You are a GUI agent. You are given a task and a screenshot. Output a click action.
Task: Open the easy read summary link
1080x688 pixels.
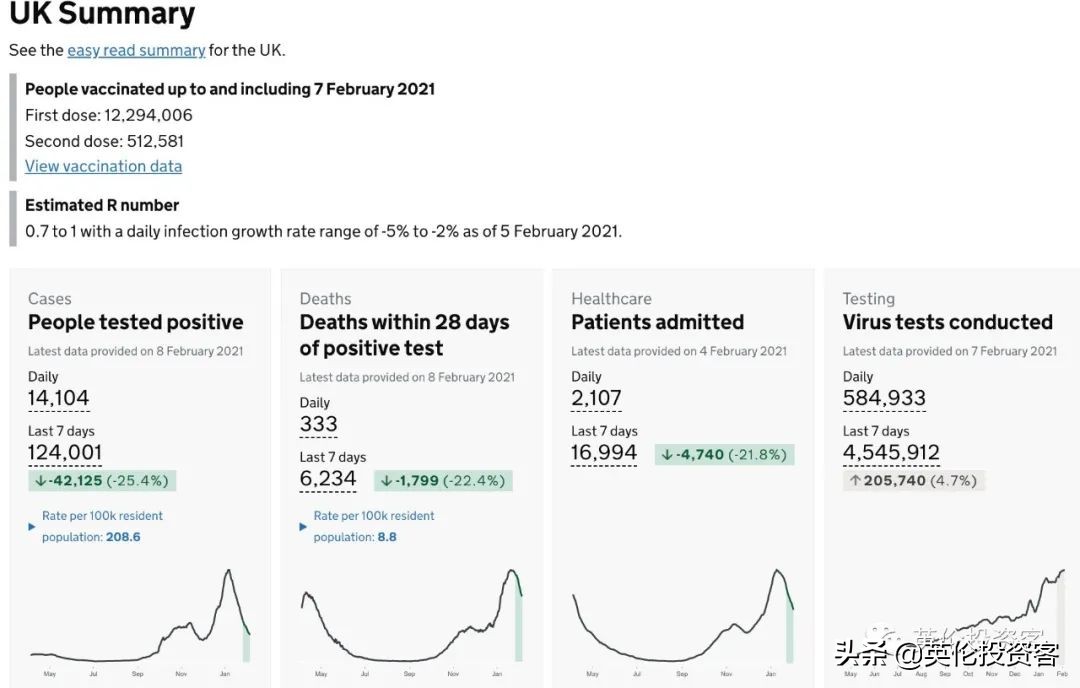click(136, 50)
